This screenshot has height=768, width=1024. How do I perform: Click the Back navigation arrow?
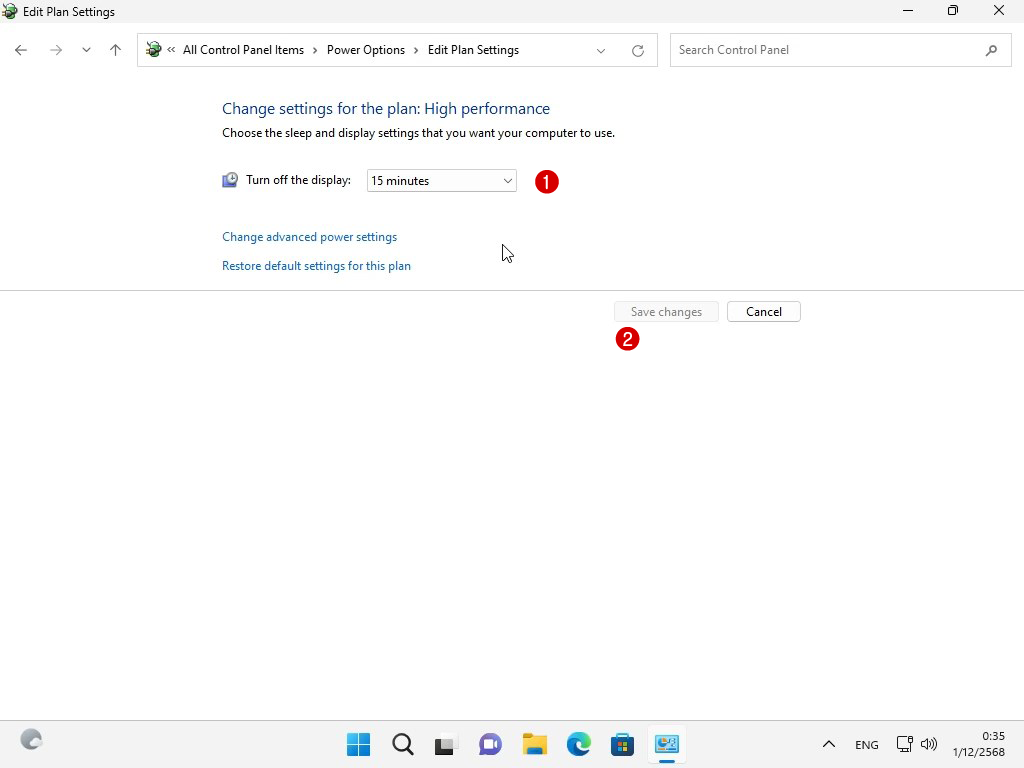(21, 50)
